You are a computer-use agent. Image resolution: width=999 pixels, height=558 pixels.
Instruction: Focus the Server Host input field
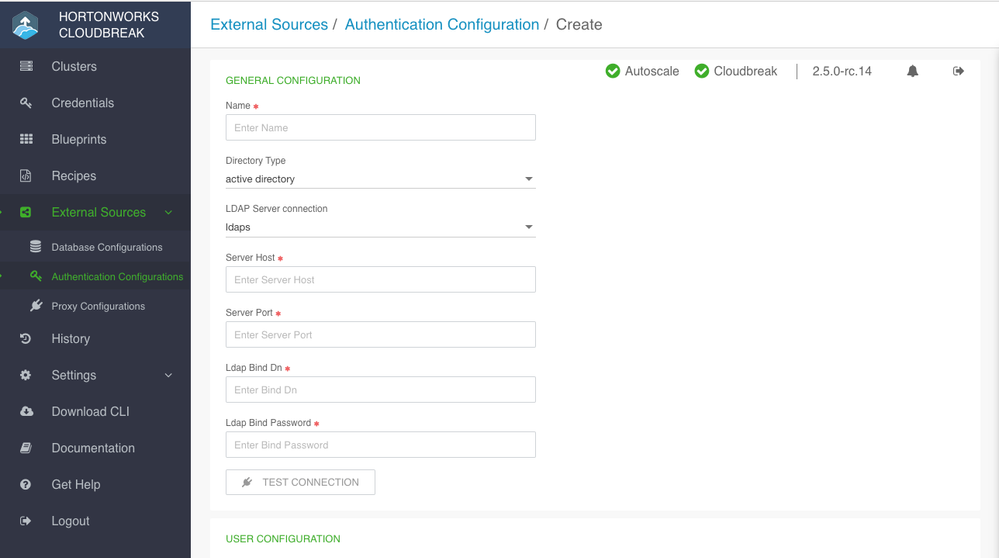pyautogui.click(x=380, y=280)
